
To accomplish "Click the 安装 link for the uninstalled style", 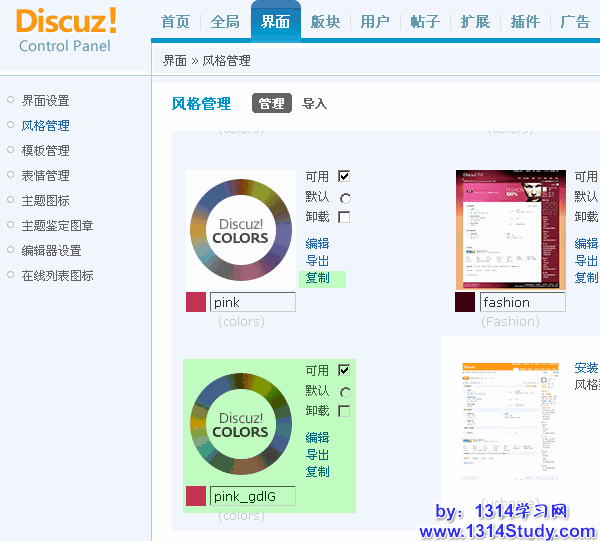I will click(586, 368).
